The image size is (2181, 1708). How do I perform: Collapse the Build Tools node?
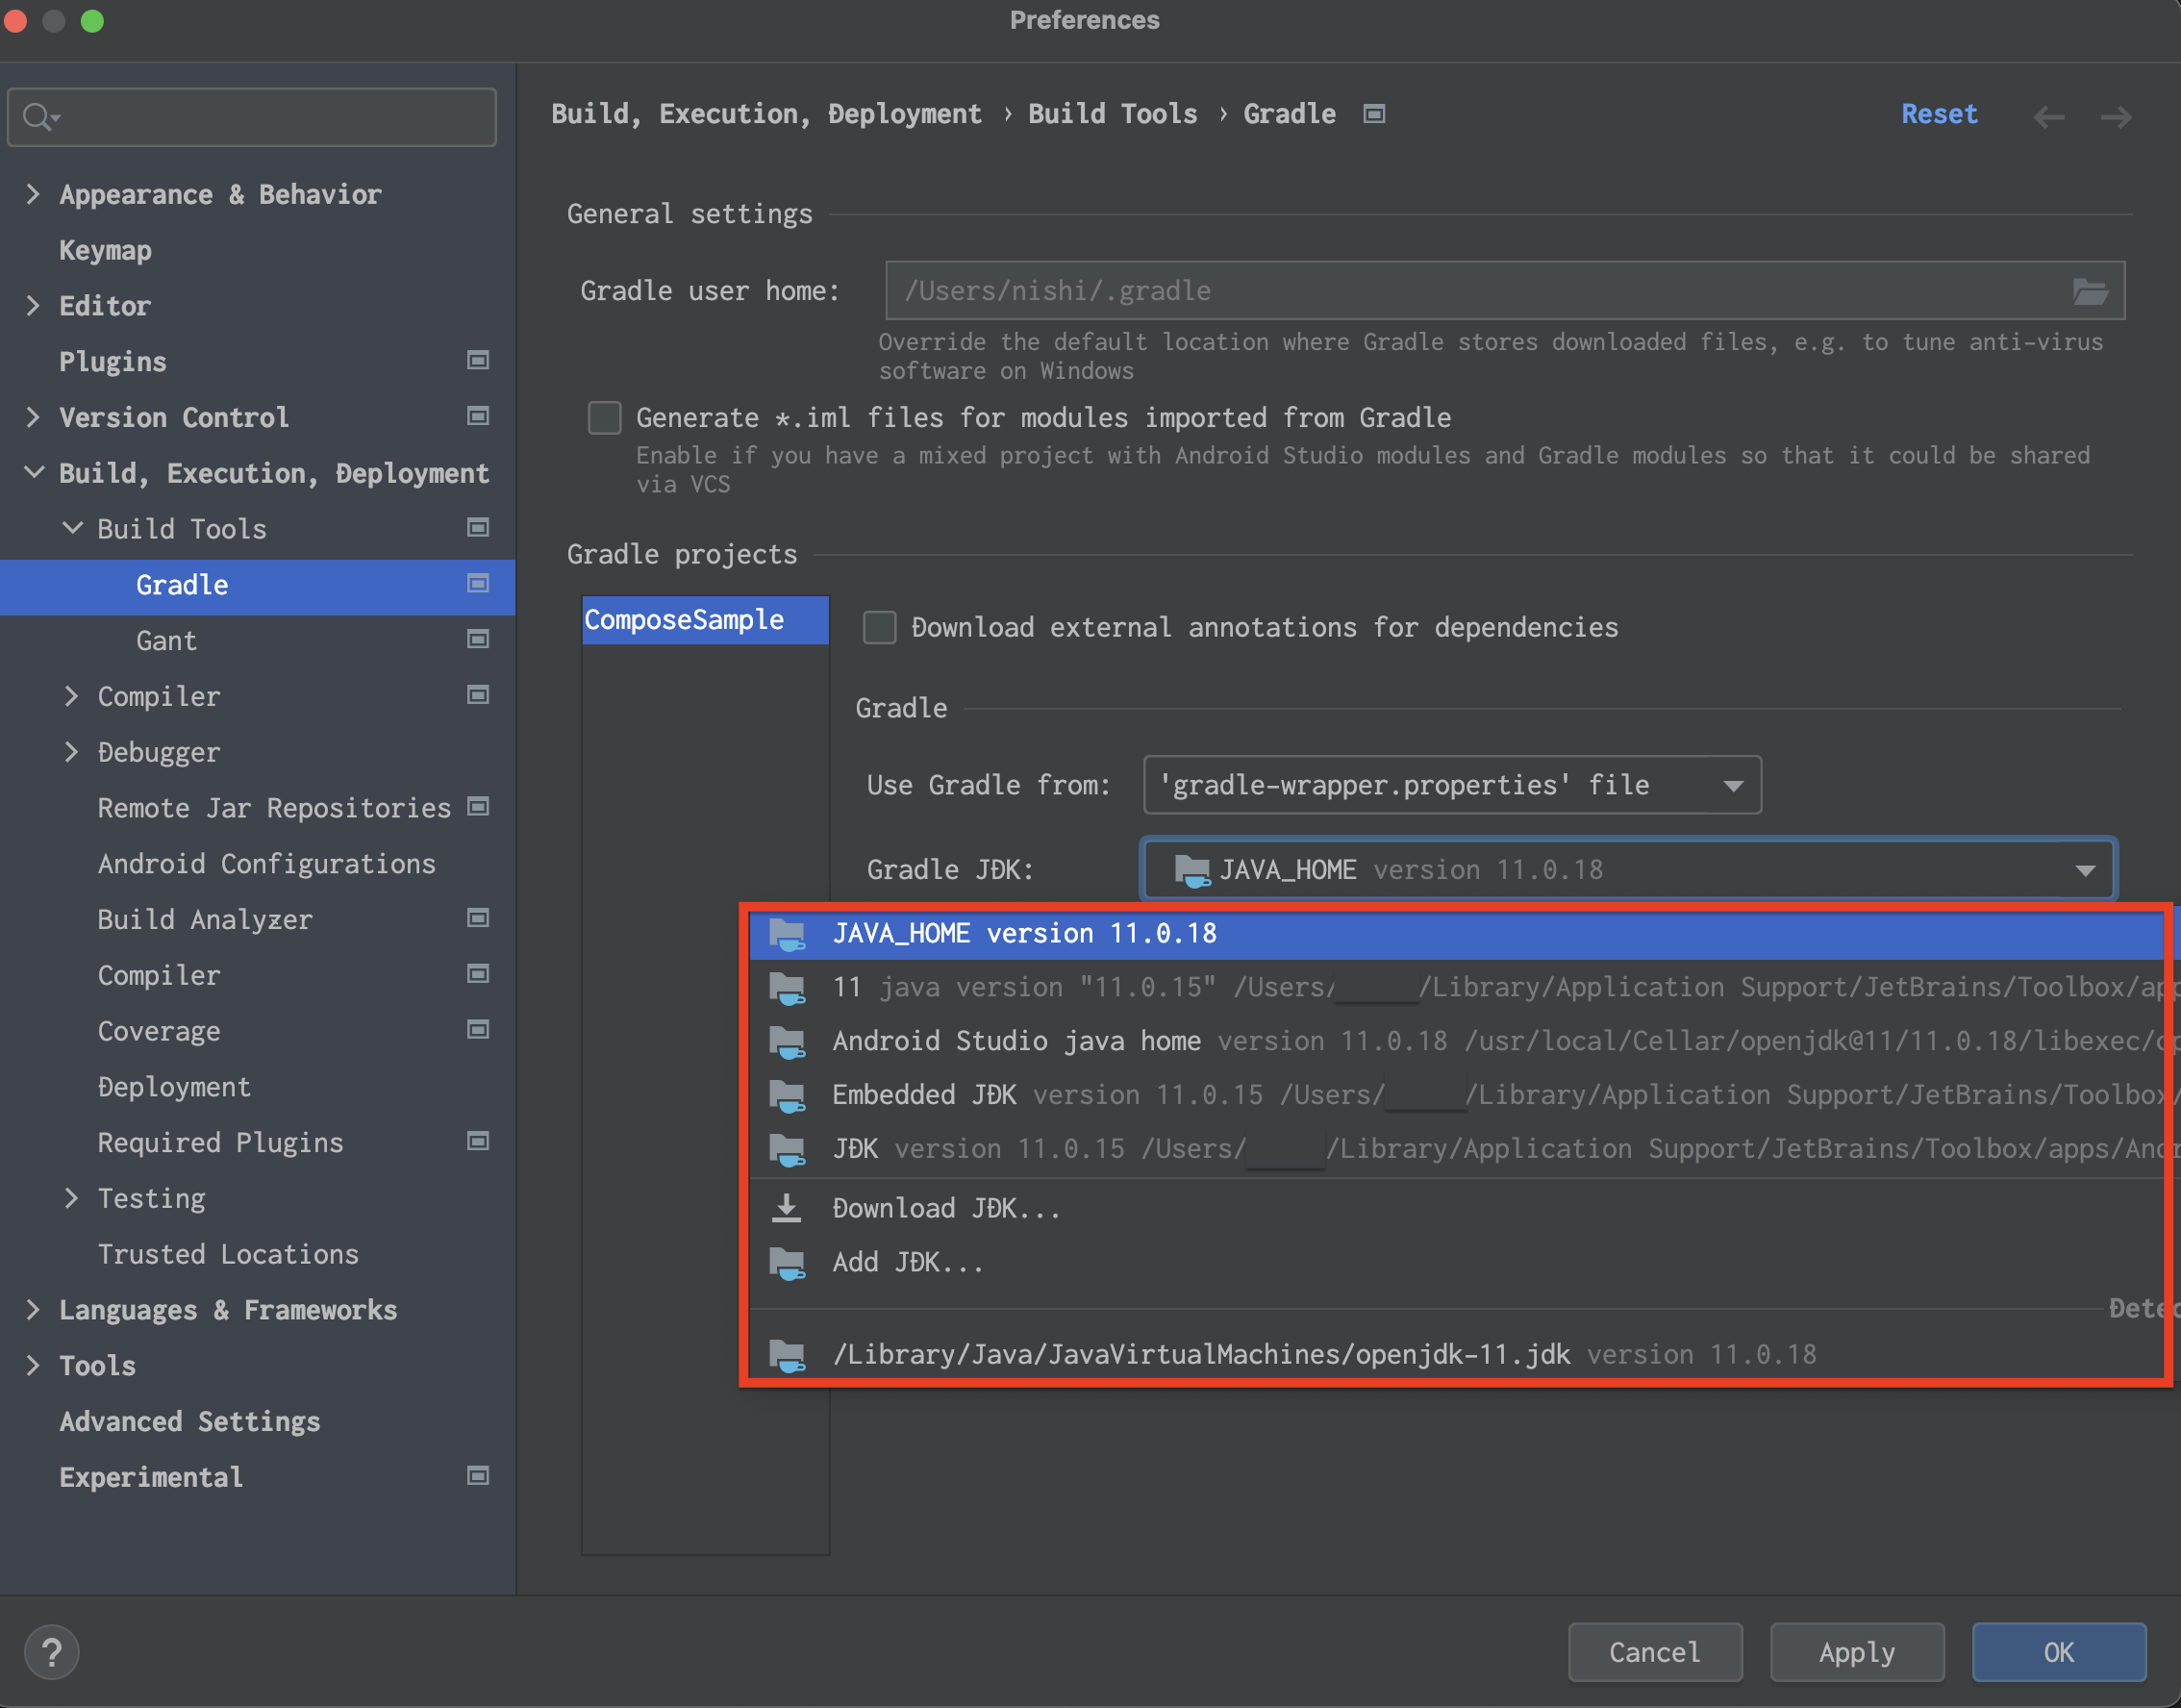coord(72,528)
